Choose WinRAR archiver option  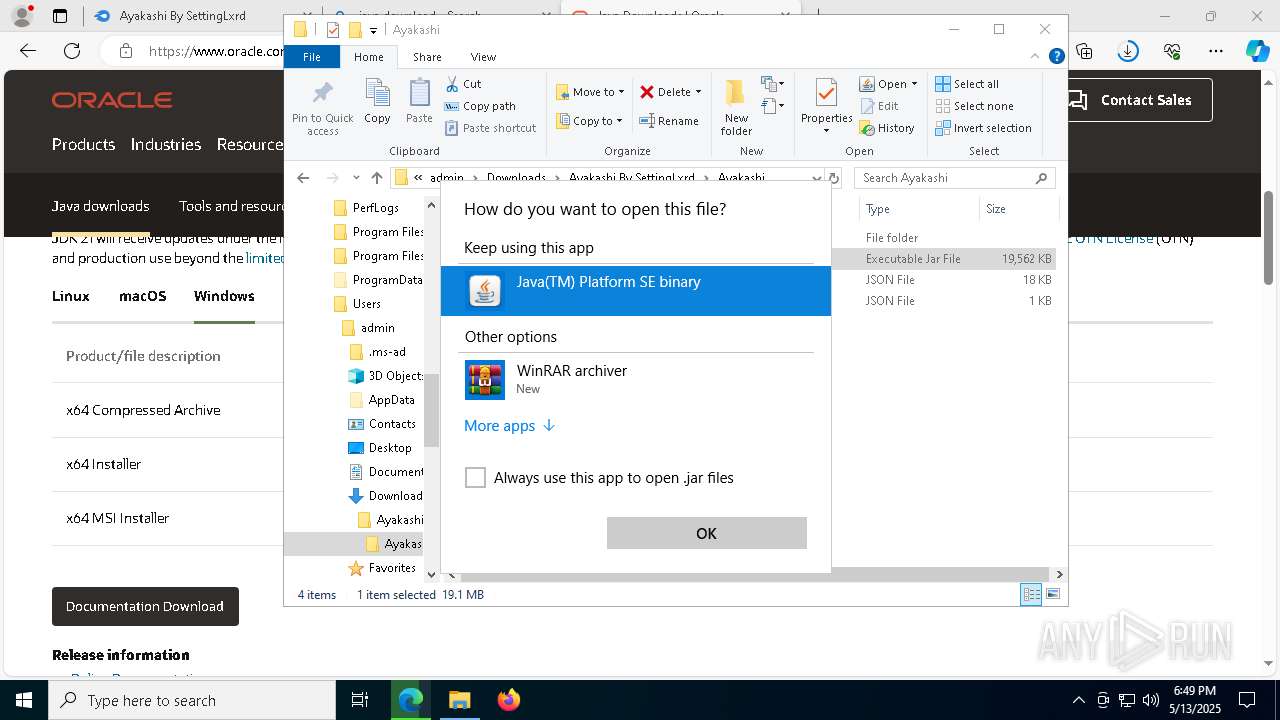[636, 379]
